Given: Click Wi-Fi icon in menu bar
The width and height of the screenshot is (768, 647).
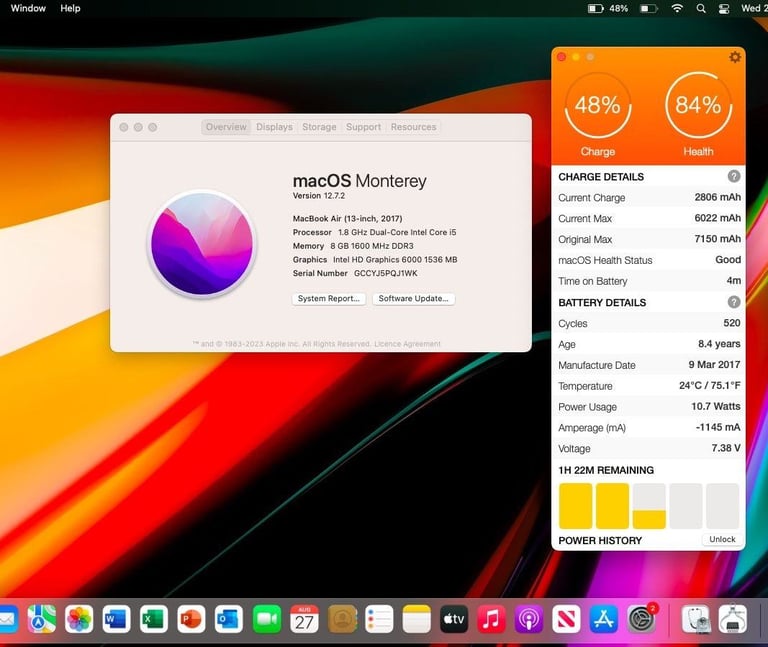Looking at the screenshot, I should click(677, 8).
